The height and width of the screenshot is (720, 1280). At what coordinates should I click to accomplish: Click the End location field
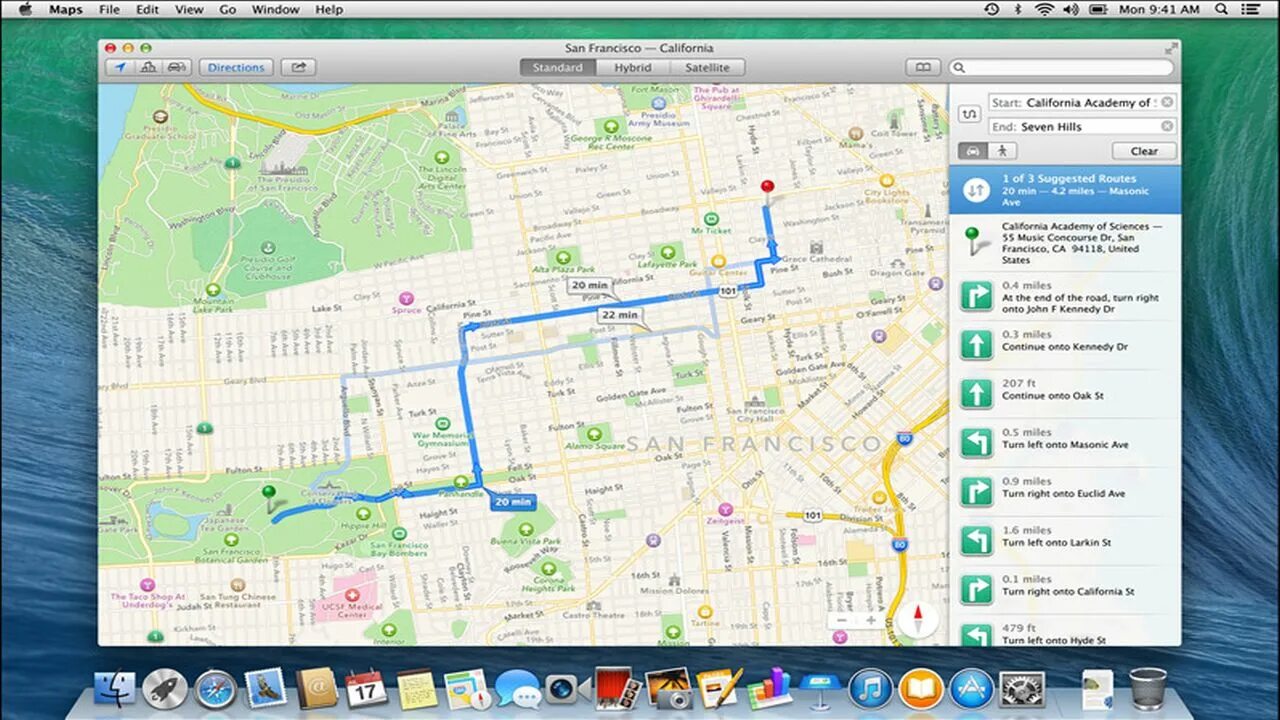pyautogui.click(x=1082, y=126)
